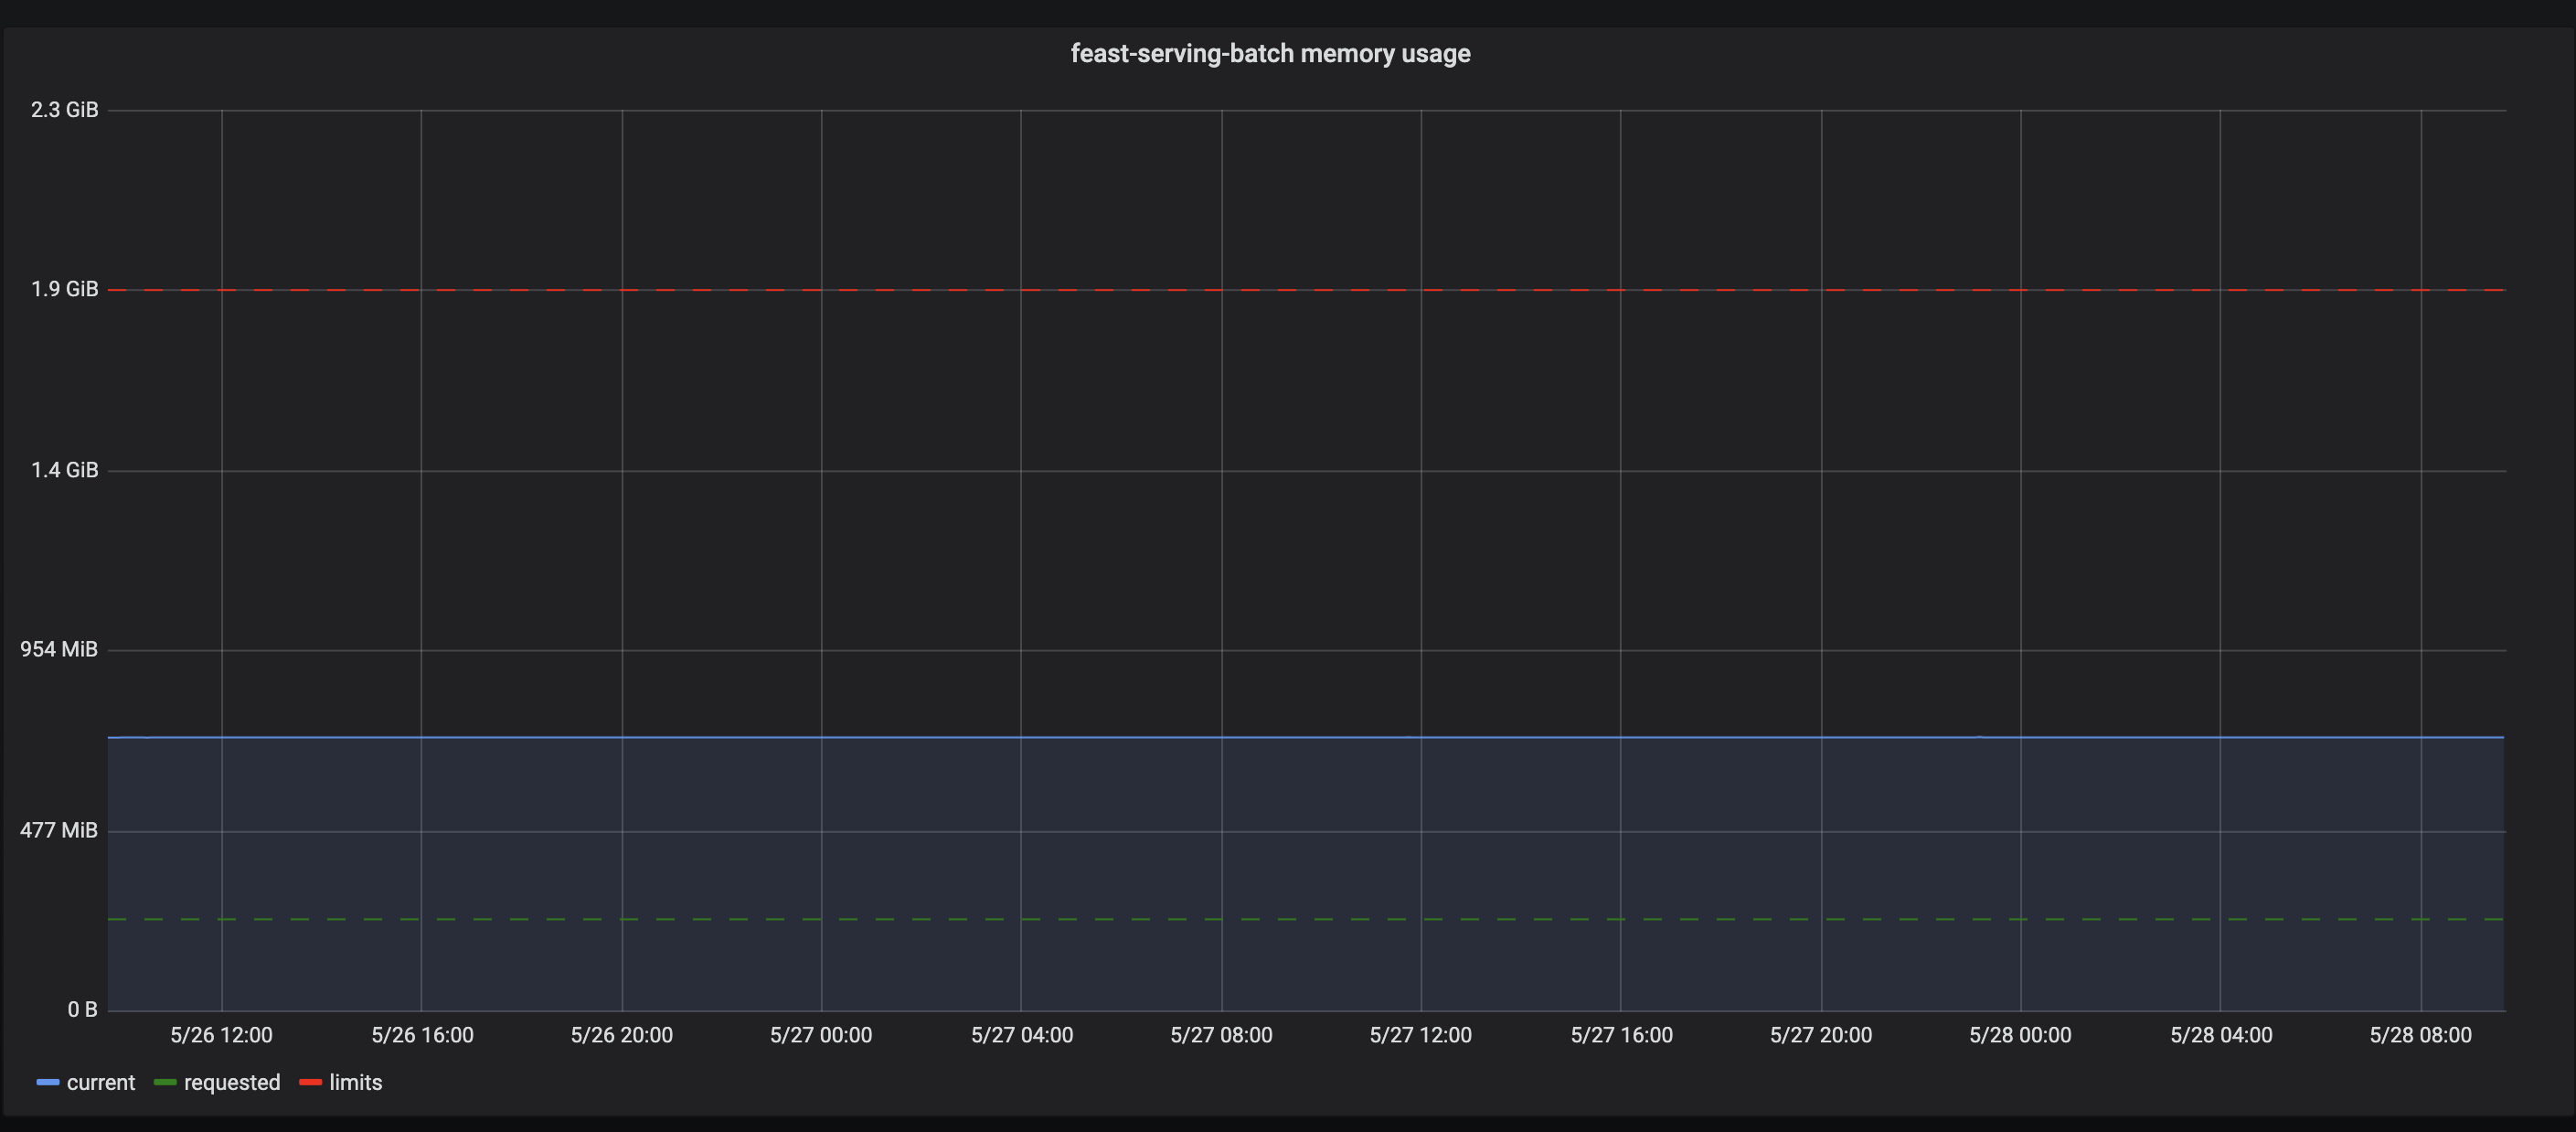Image resolution: width=2576 pixels, height=1132 pixels.
Task: Click the red limits legend marker
Action: (x=310, y=1082)
